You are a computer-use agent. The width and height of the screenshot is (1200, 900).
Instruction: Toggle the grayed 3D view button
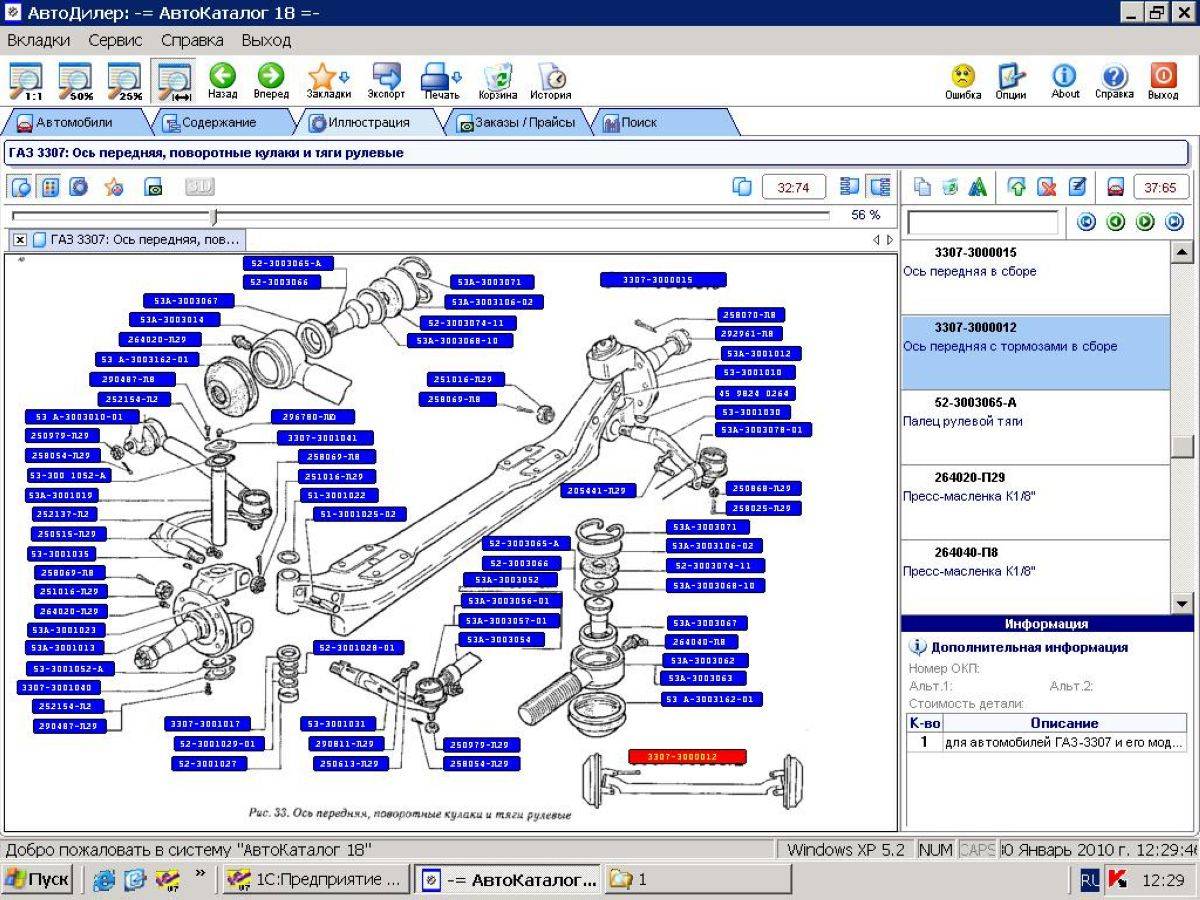[200, 186]
